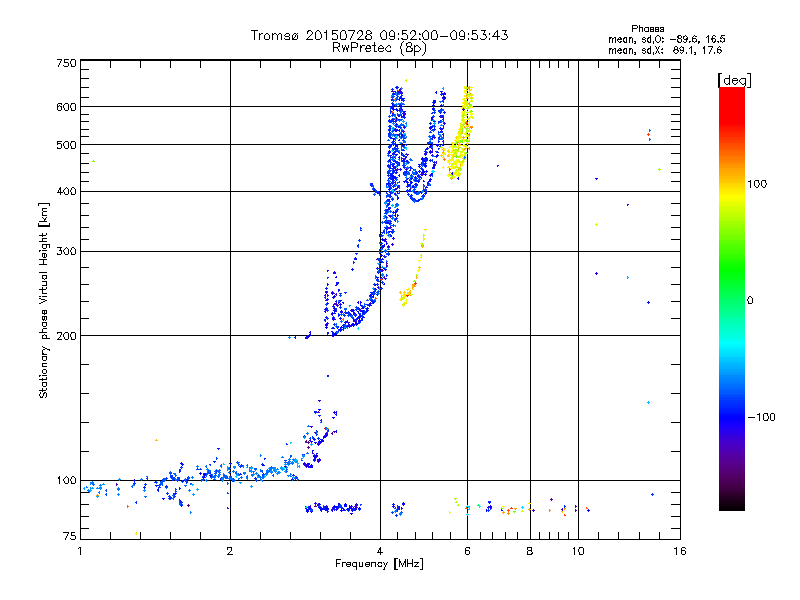800x600 pixels.
Task: Click the colorbar tick label '100'
Action: [757, 184]
